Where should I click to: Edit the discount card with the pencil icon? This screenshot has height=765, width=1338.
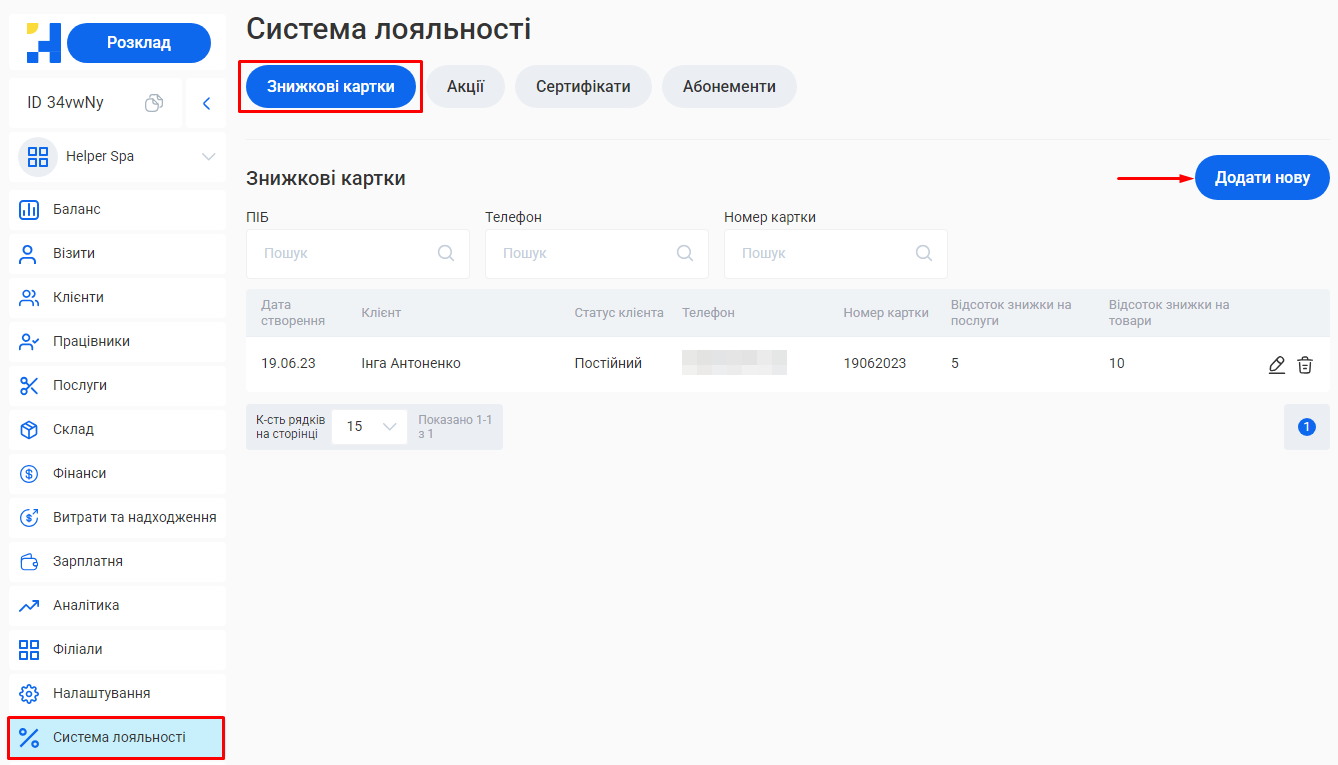tap(1277, 364)
